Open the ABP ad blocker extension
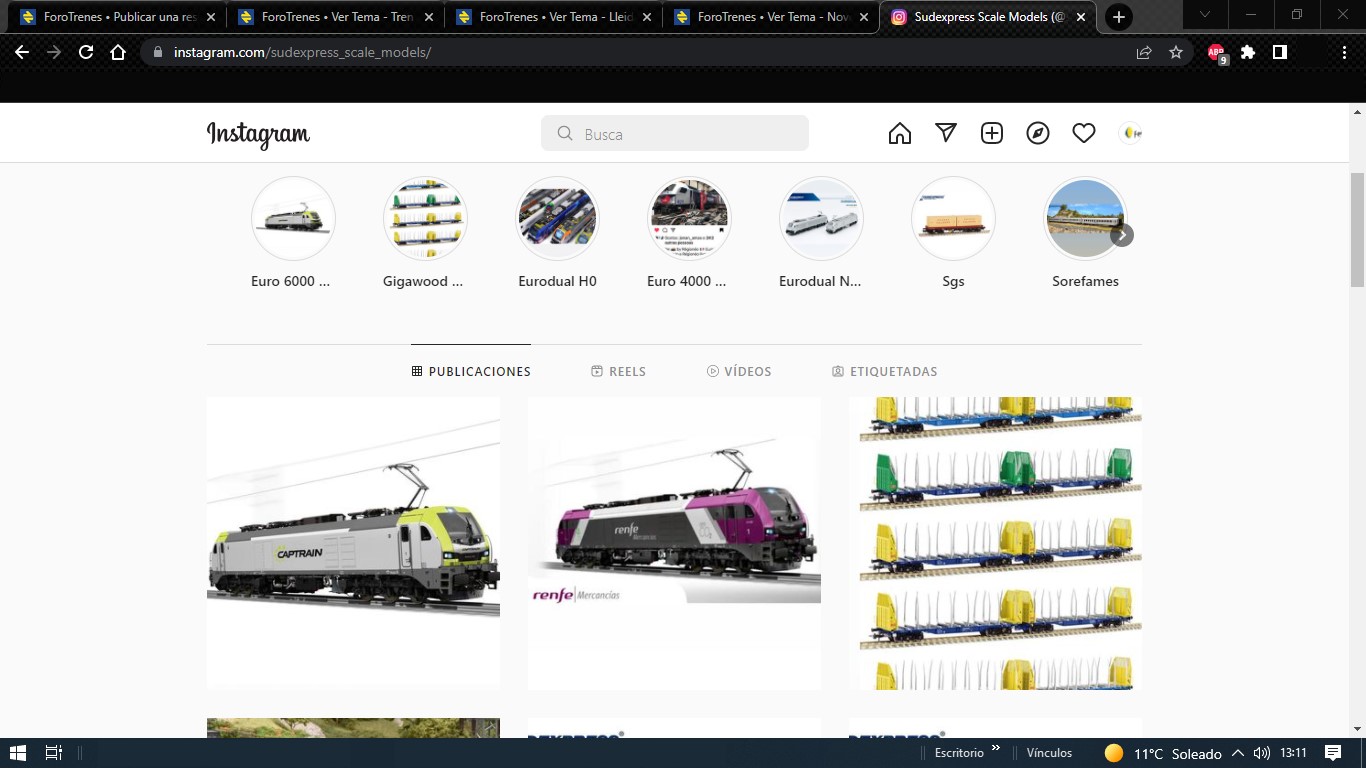 1217,53
